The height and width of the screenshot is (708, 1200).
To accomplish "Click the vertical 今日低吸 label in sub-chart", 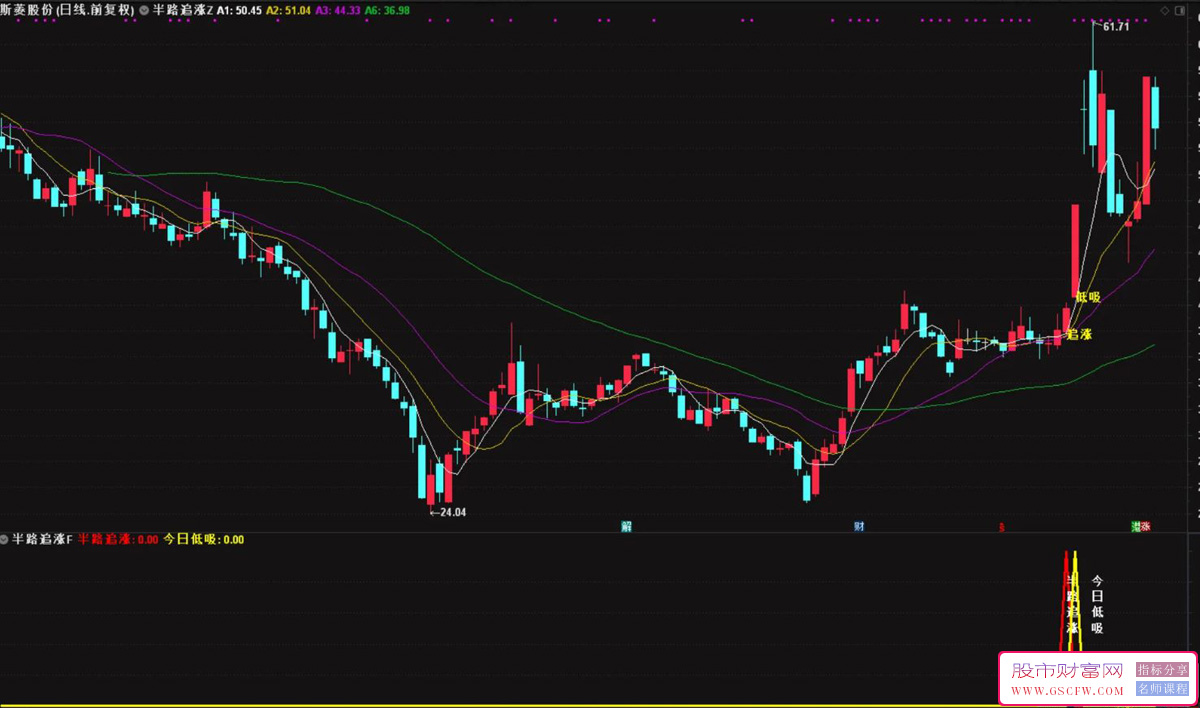I will tap(1097, 604).
